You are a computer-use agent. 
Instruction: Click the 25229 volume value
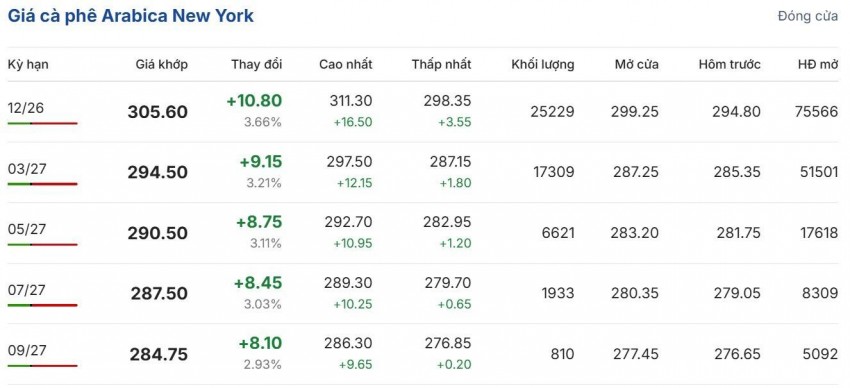(x=552, y=112)
